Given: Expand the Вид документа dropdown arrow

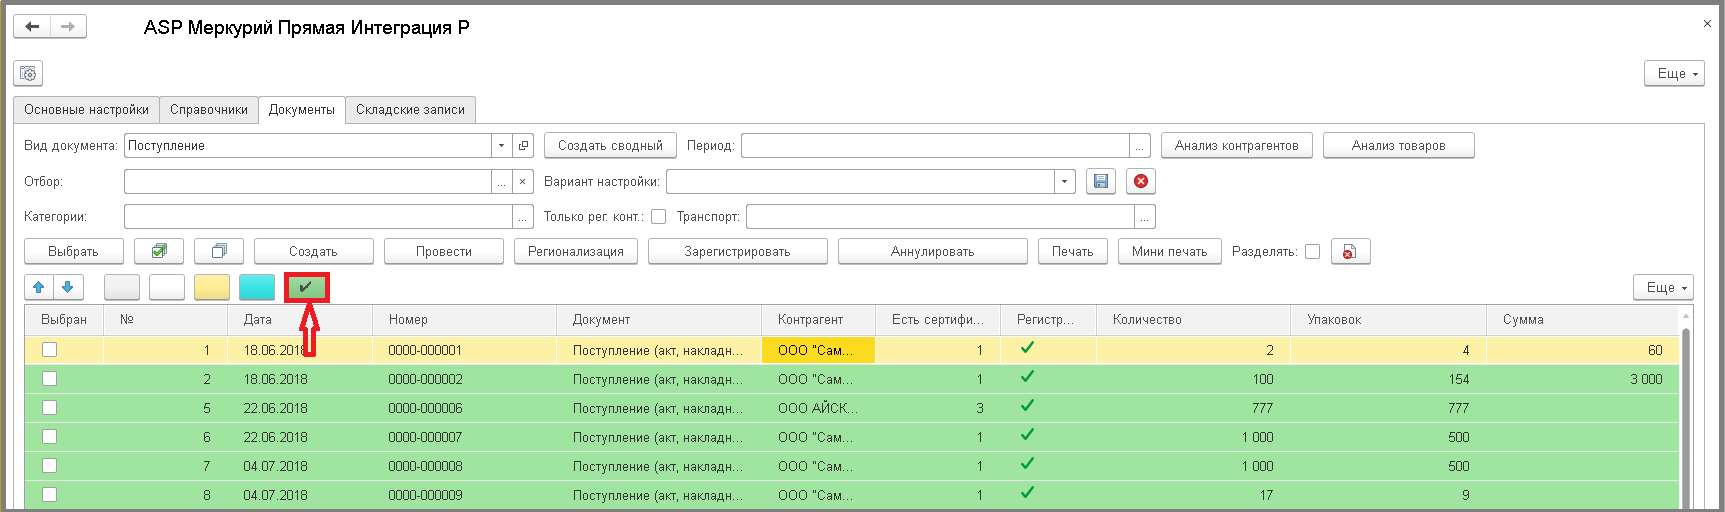Looking at the screenshot, I should (x=501, y=145).
